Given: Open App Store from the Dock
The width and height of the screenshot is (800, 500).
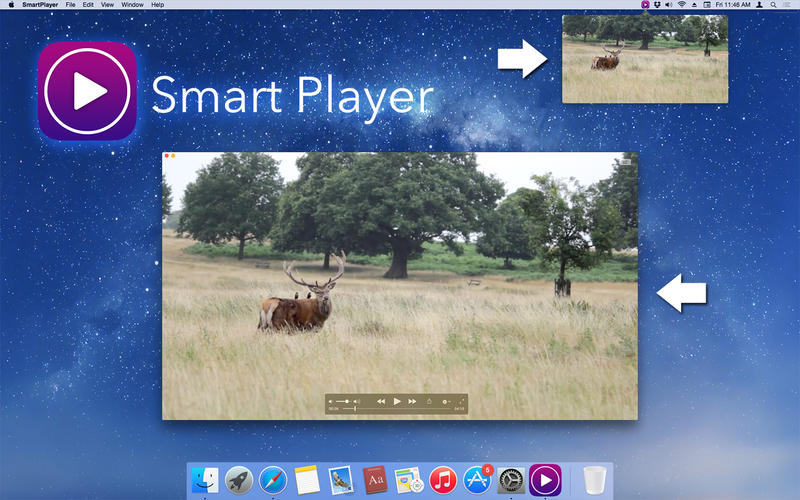Looking at the screenshot, I should click(x=477, y=480).
